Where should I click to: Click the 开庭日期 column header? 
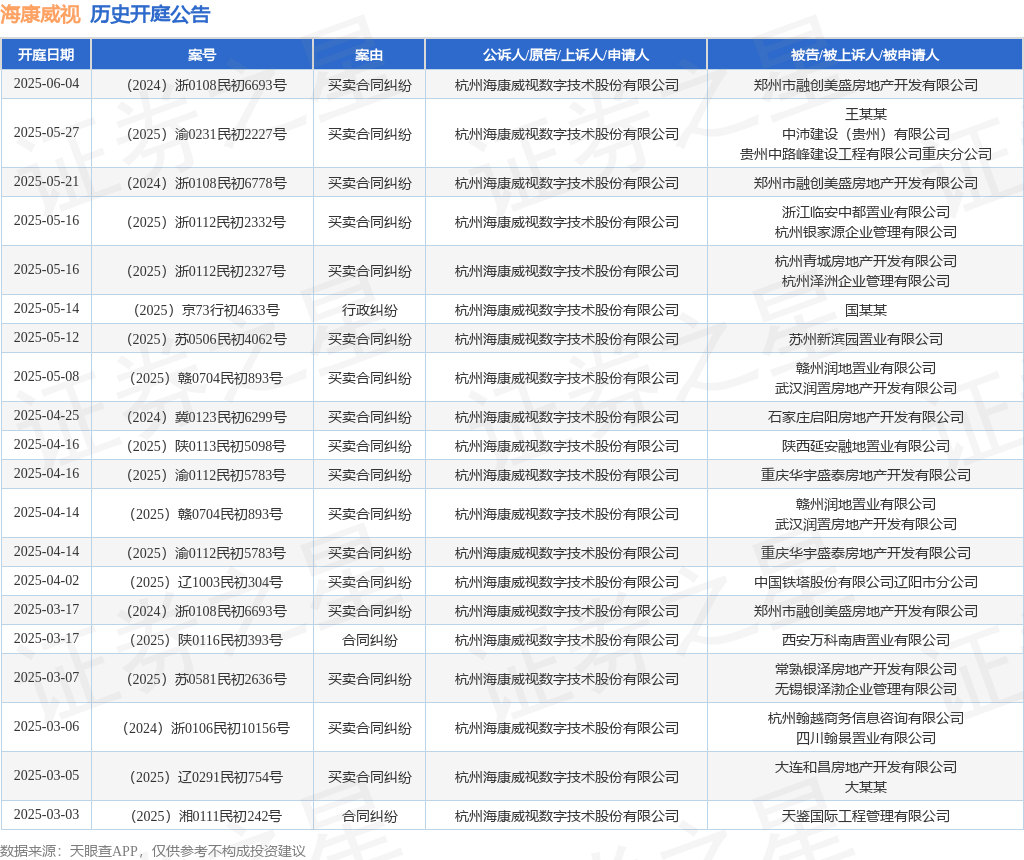[x=46, y=55]
